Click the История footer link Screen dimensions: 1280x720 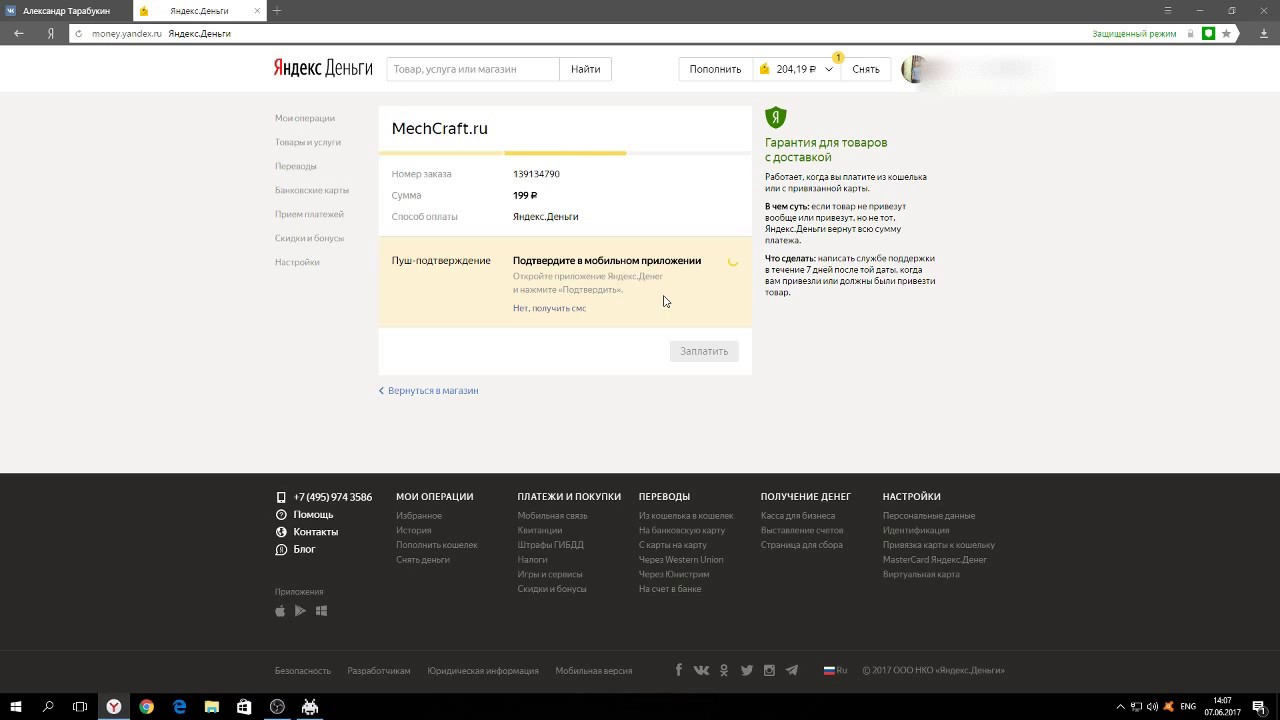coord(414,530)
